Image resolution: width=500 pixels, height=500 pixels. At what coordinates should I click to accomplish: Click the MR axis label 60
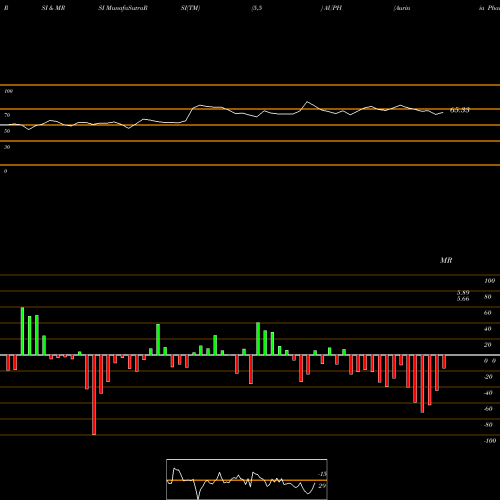488,313
